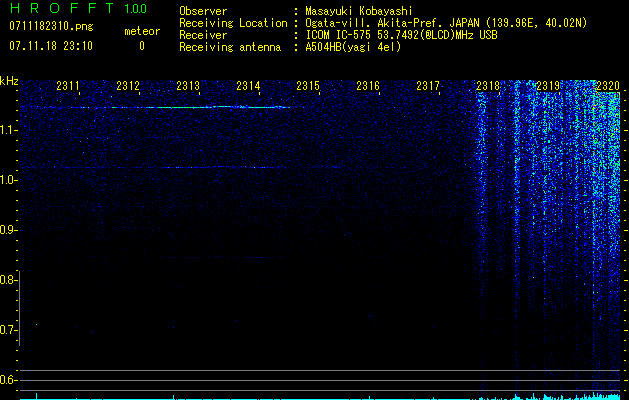Click the 0.8 frequency axis label

click(9, 280)
